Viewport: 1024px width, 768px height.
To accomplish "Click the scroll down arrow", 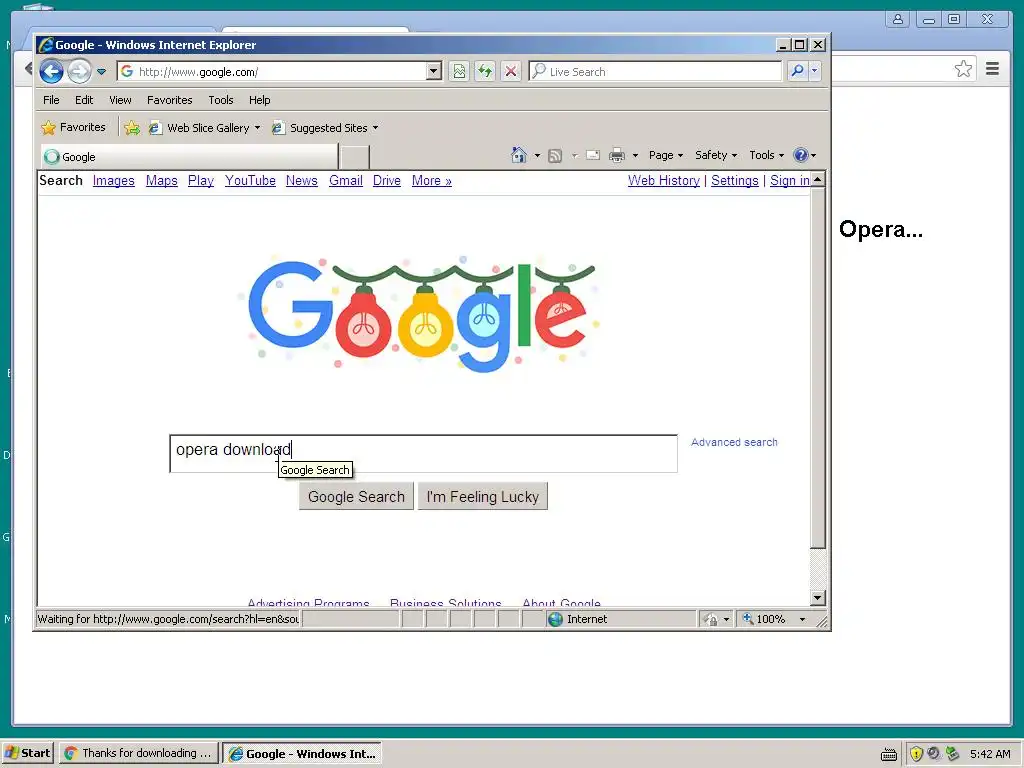I will tap(818, 598).
